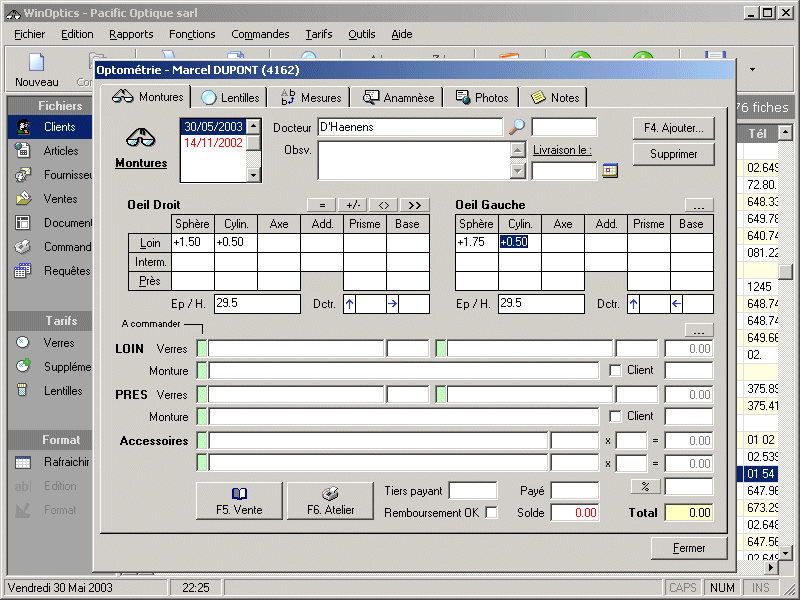
Task: Click the Oeil Droit Loin Sphère cell
Action: pos(192,242)
